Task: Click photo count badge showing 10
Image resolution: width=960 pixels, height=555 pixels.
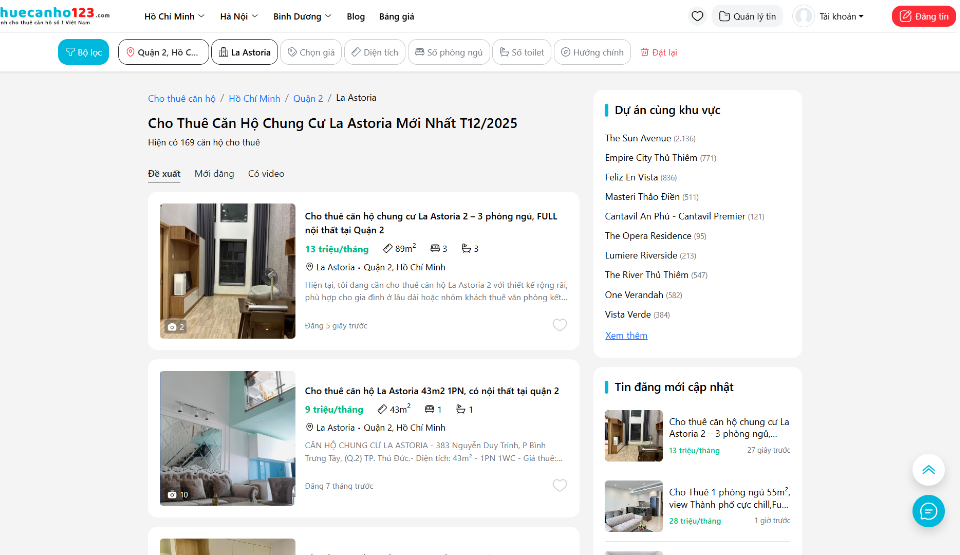Action: (178, 494)
